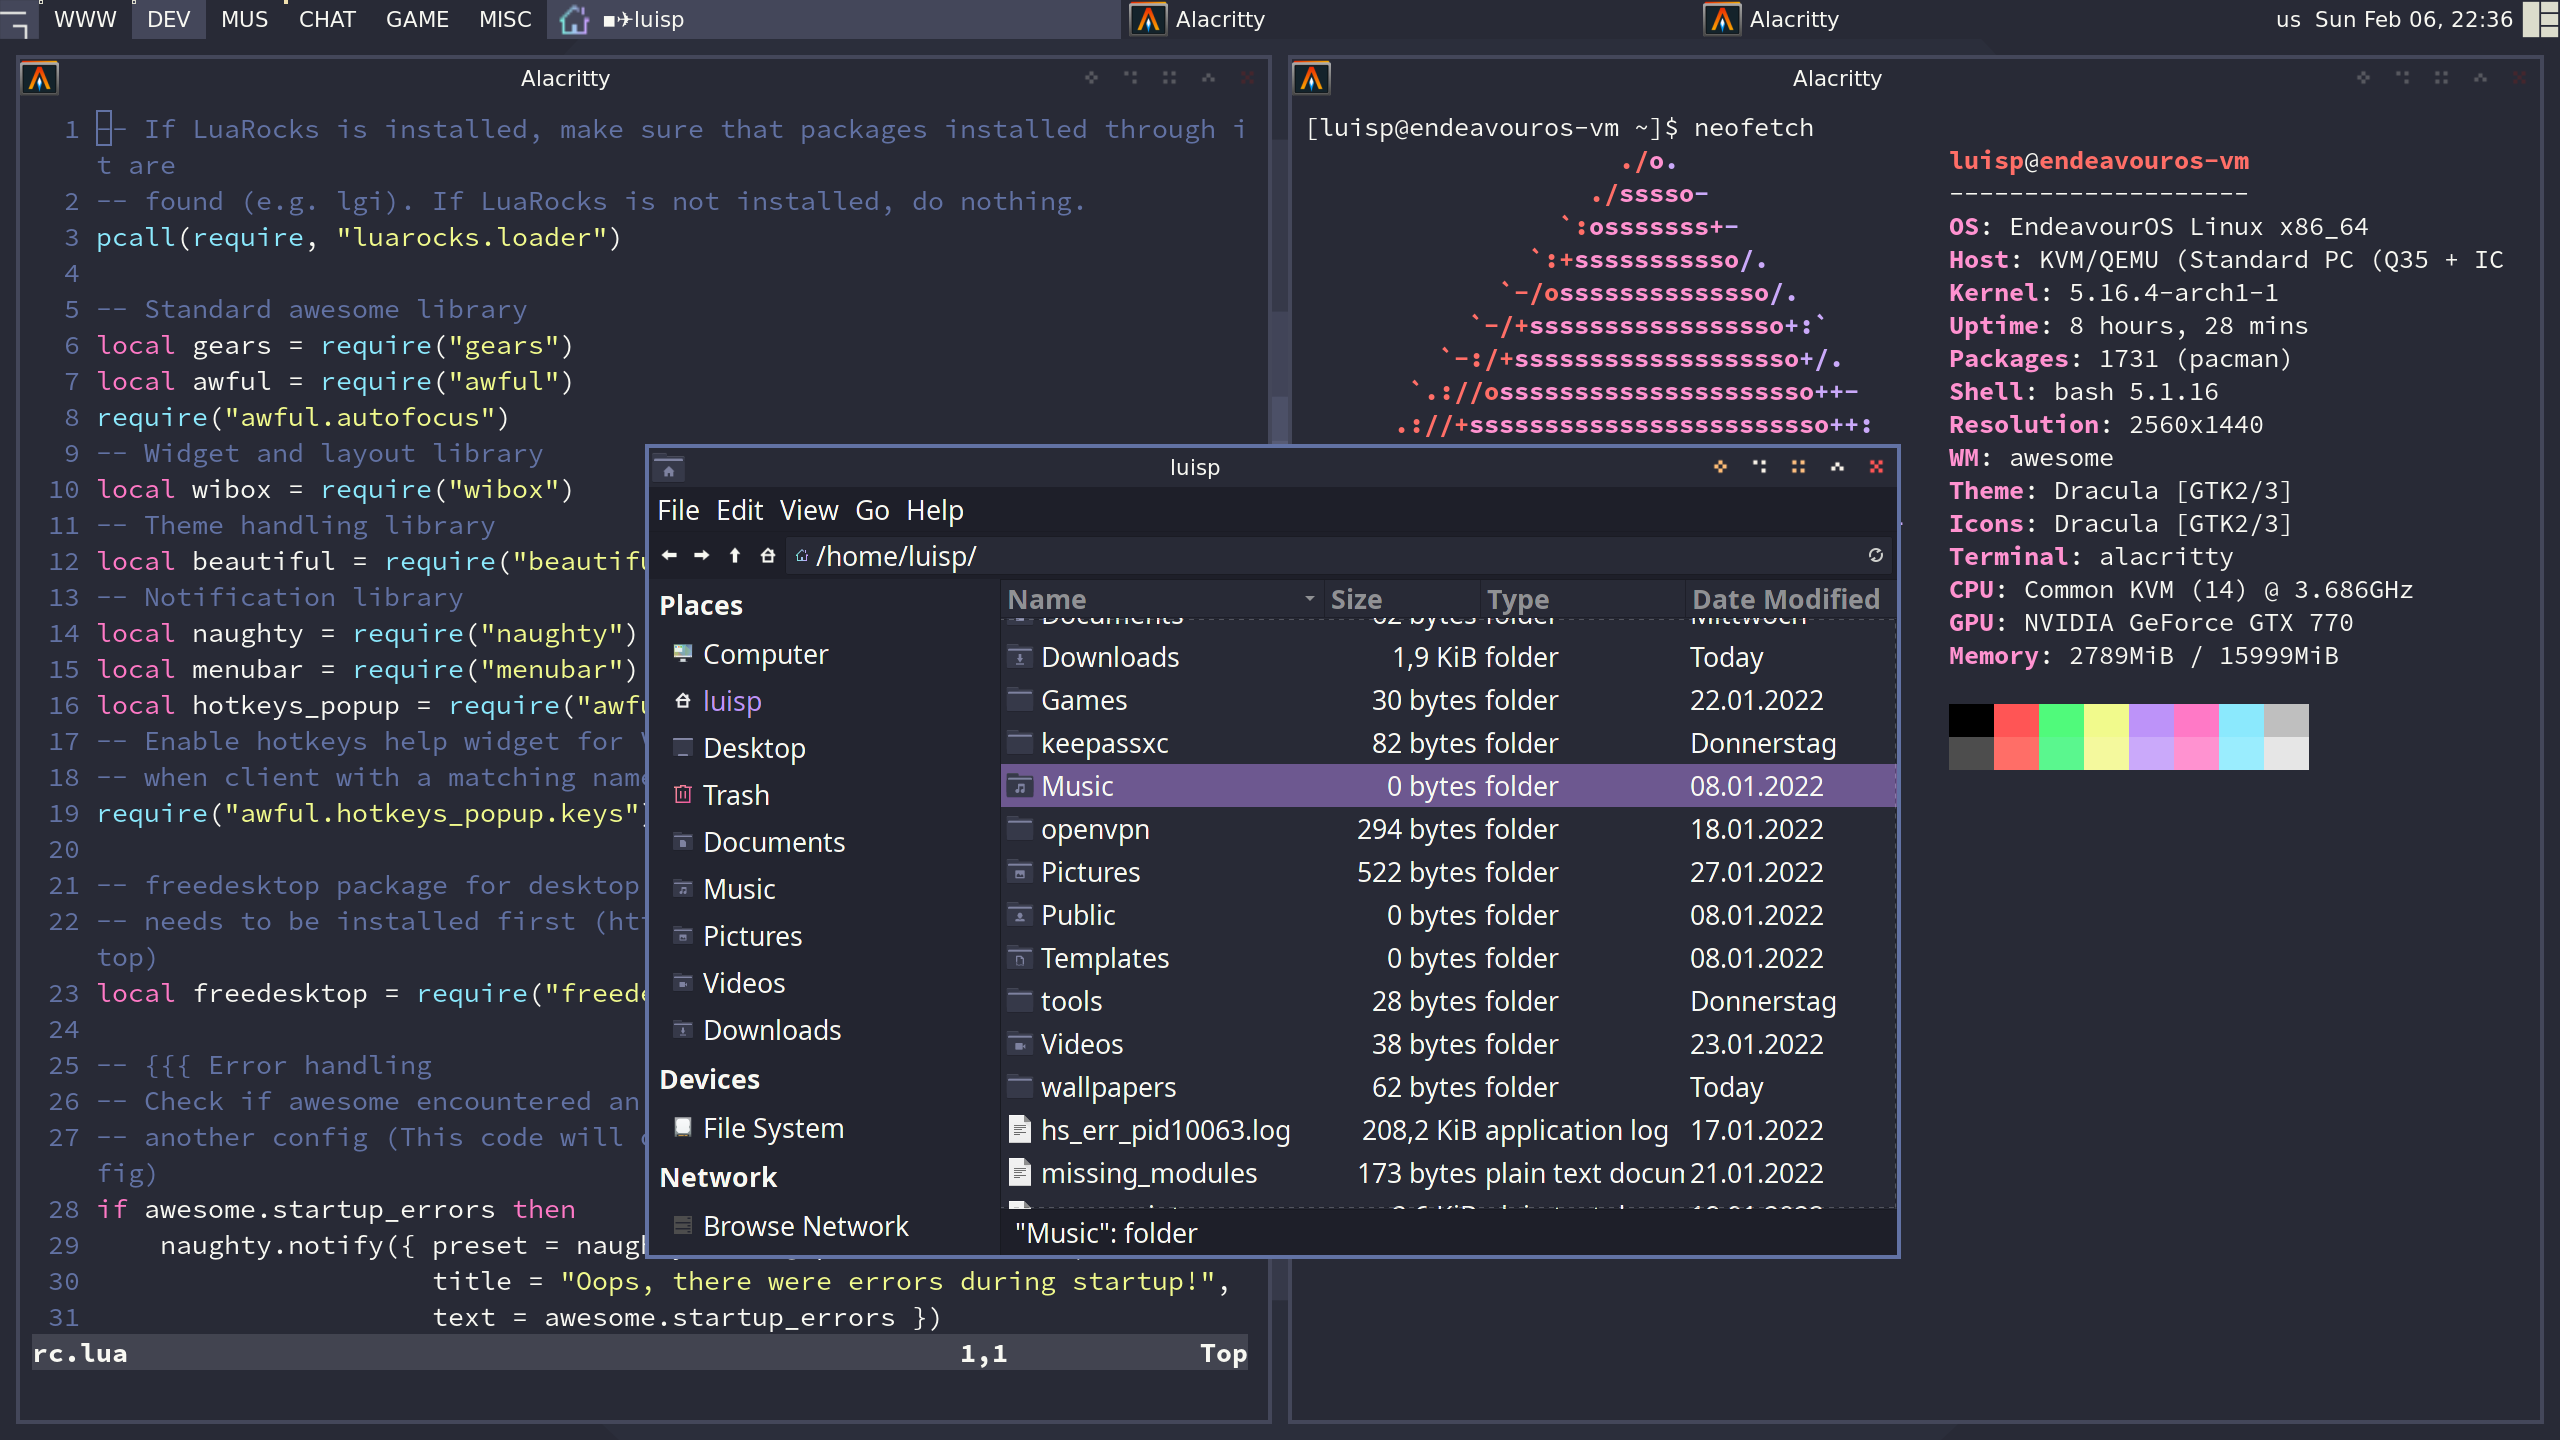Sort files by the Date Modified header
2560x1440 pixels.
[x=1785, y=599]
